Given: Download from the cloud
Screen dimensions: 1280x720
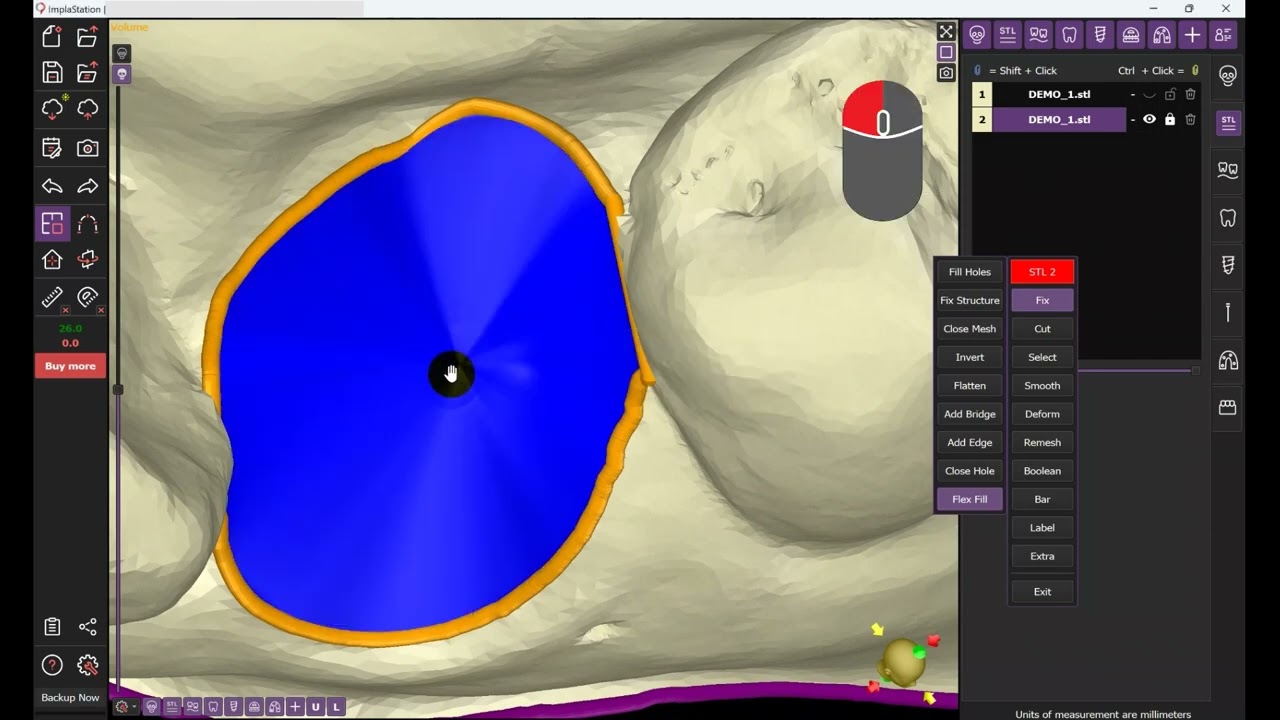Looking at the screenshot, I should point(52,108).
